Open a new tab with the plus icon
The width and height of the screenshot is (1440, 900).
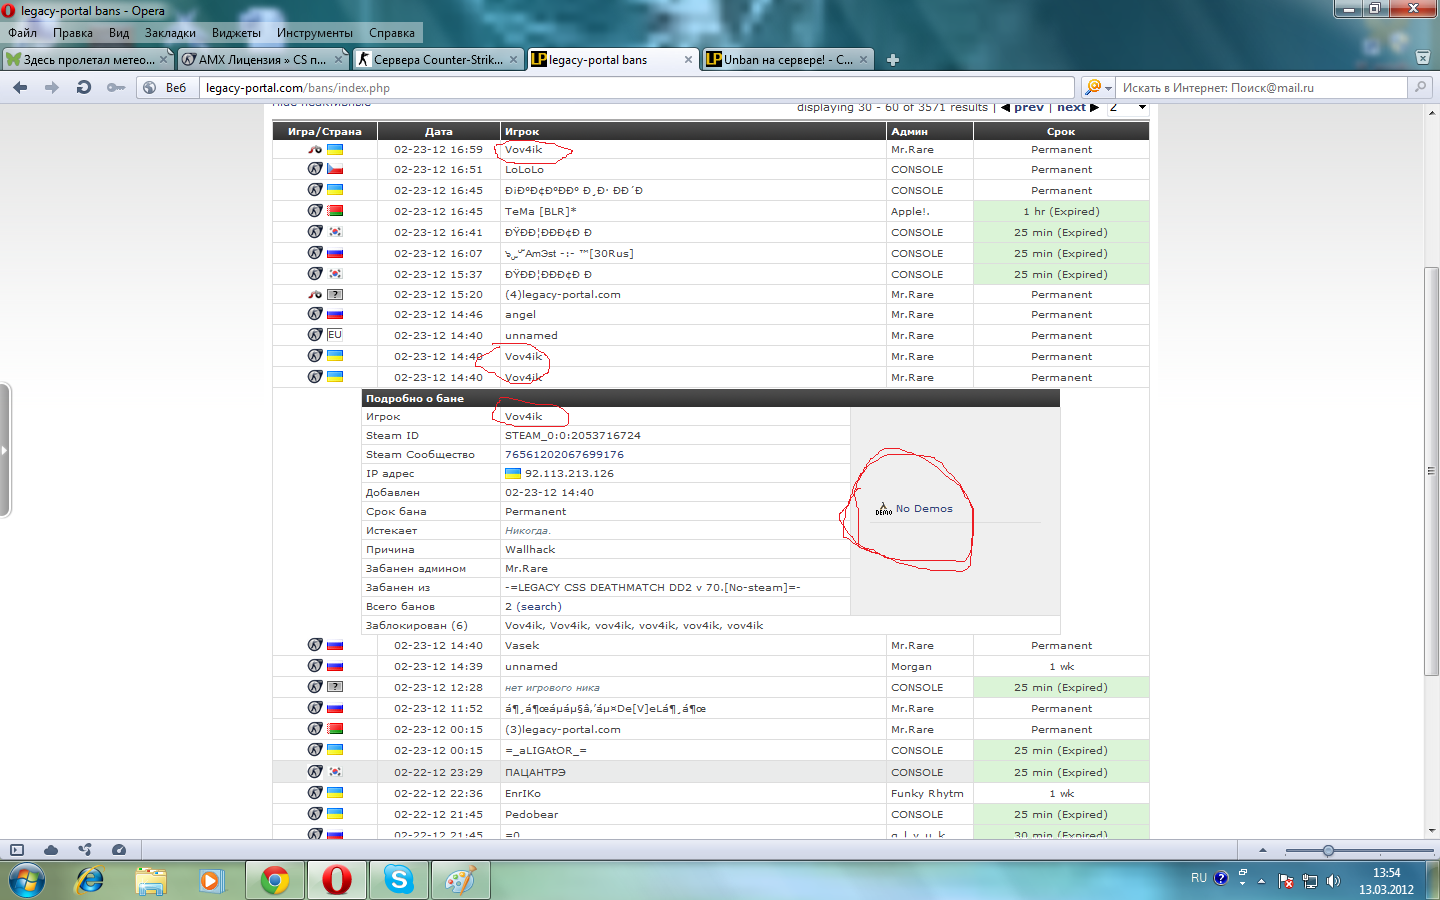point(893,60)
